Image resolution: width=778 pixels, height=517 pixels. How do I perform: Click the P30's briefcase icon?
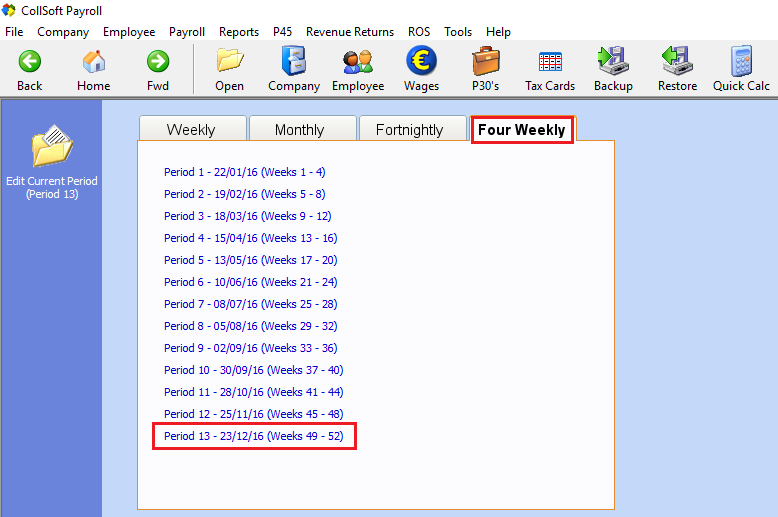pos(485,62)
